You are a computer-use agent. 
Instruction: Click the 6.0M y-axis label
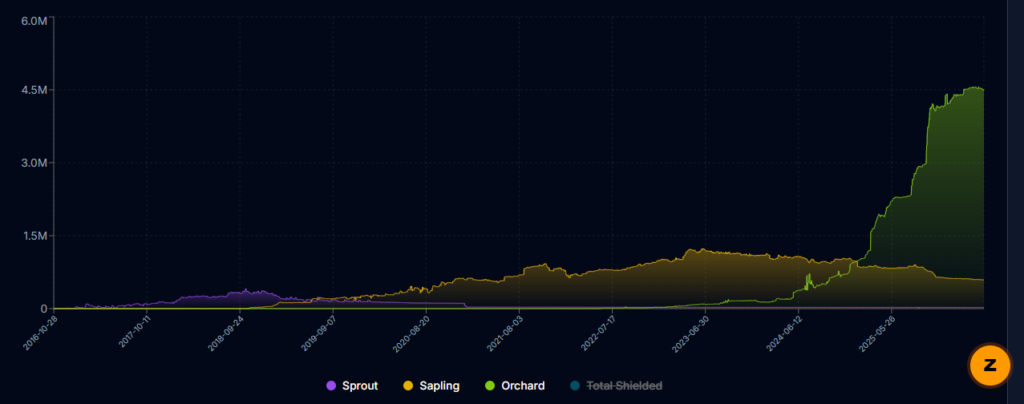(x=34, y=21)
